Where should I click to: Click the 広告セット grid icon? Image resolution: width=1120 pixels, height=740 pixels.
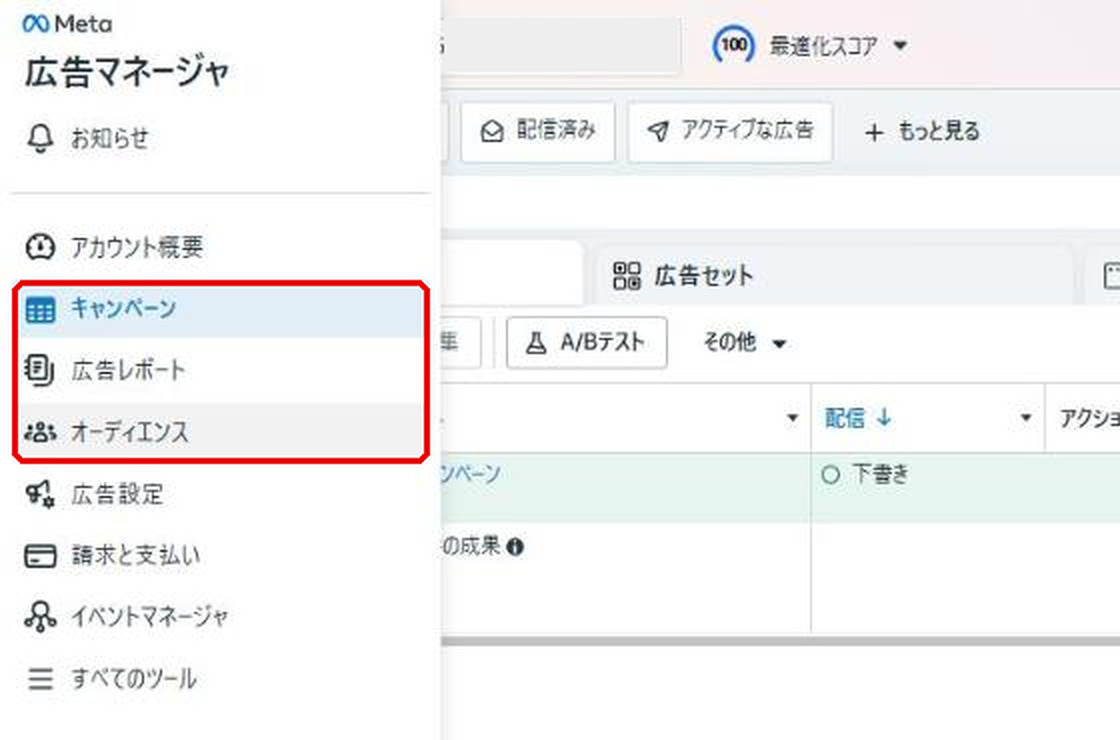pyautogui.click(x=627, y=276)
